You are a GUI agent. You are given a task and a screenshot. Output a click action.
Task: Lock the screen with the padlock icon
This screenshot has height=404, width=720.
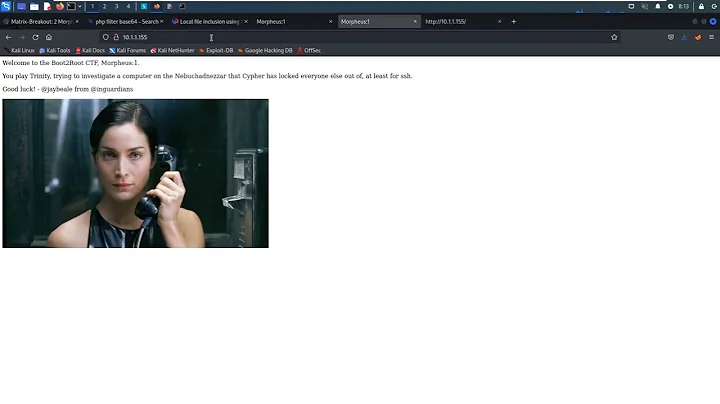point(701,6)
